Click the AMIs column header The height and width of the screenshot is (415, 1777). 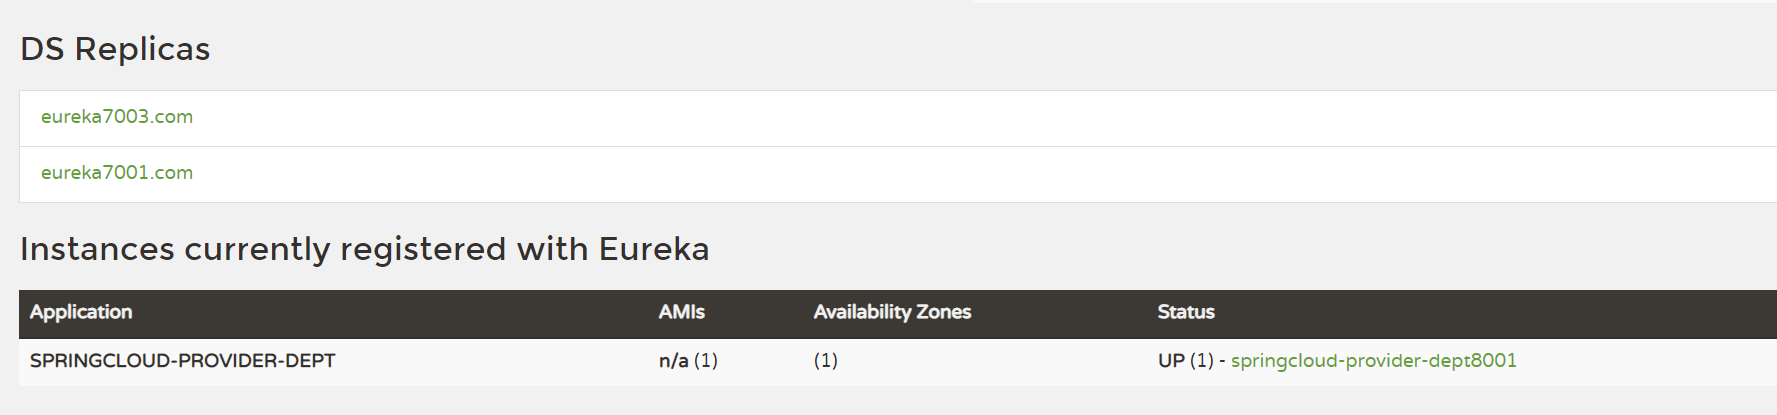pyautogui.click(x=681, y=312)
